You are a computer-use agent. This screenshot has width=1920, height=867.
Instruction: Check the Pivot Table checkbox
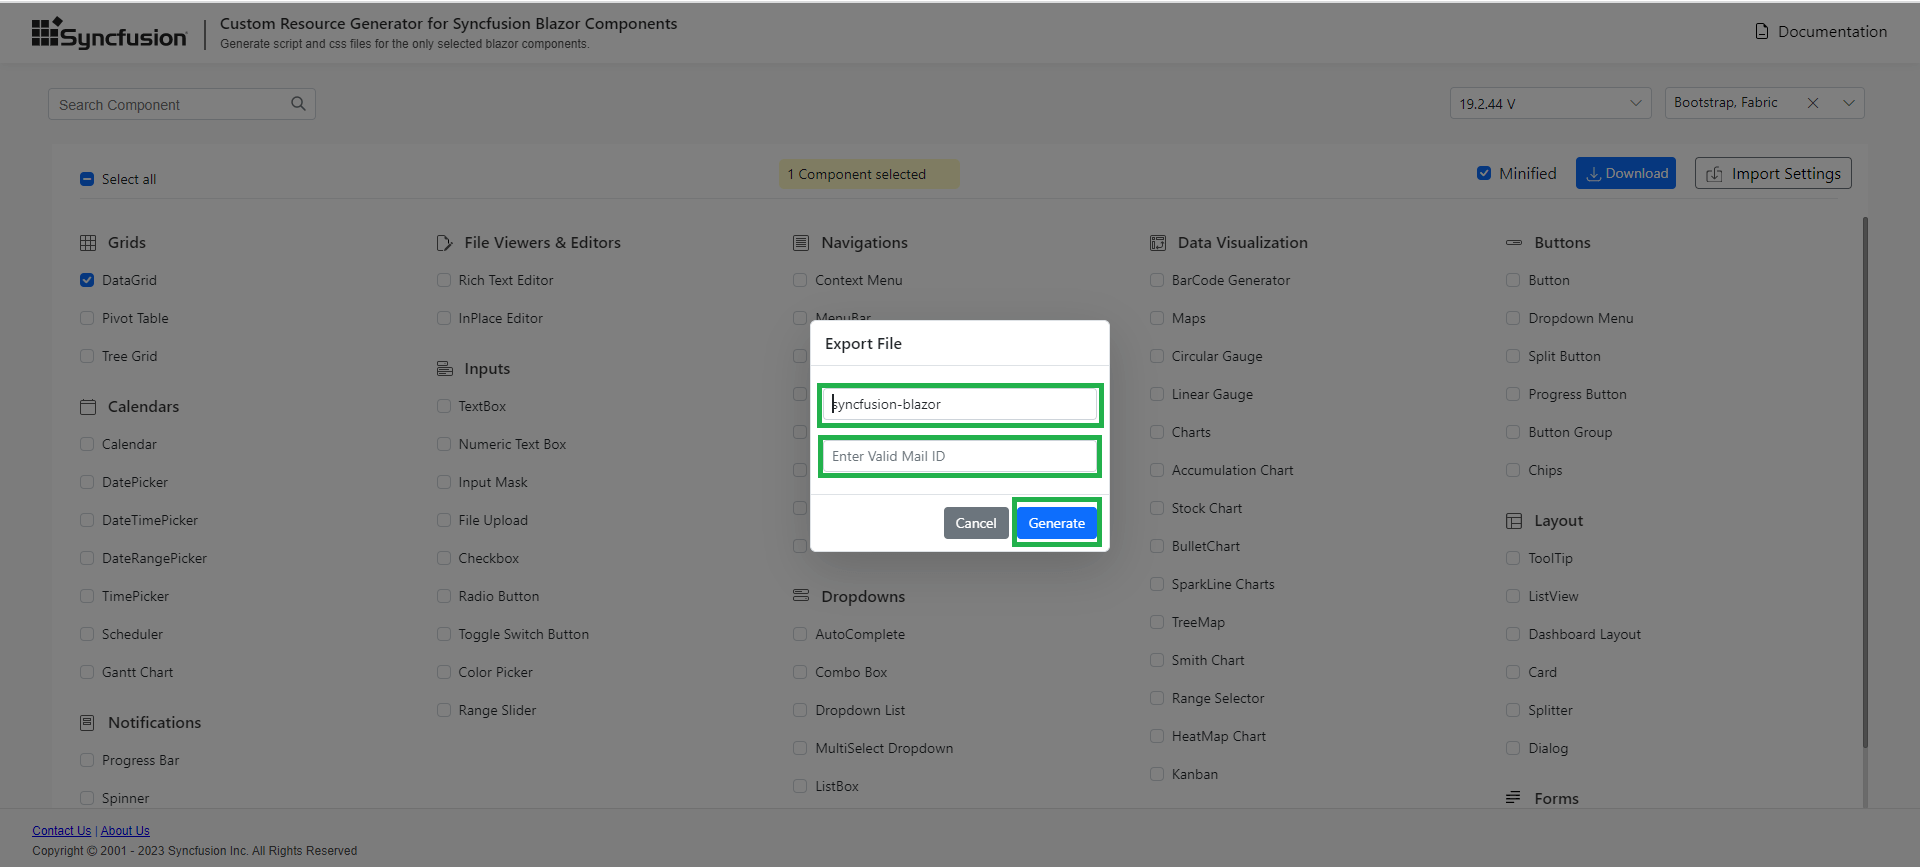coord(87,318)
